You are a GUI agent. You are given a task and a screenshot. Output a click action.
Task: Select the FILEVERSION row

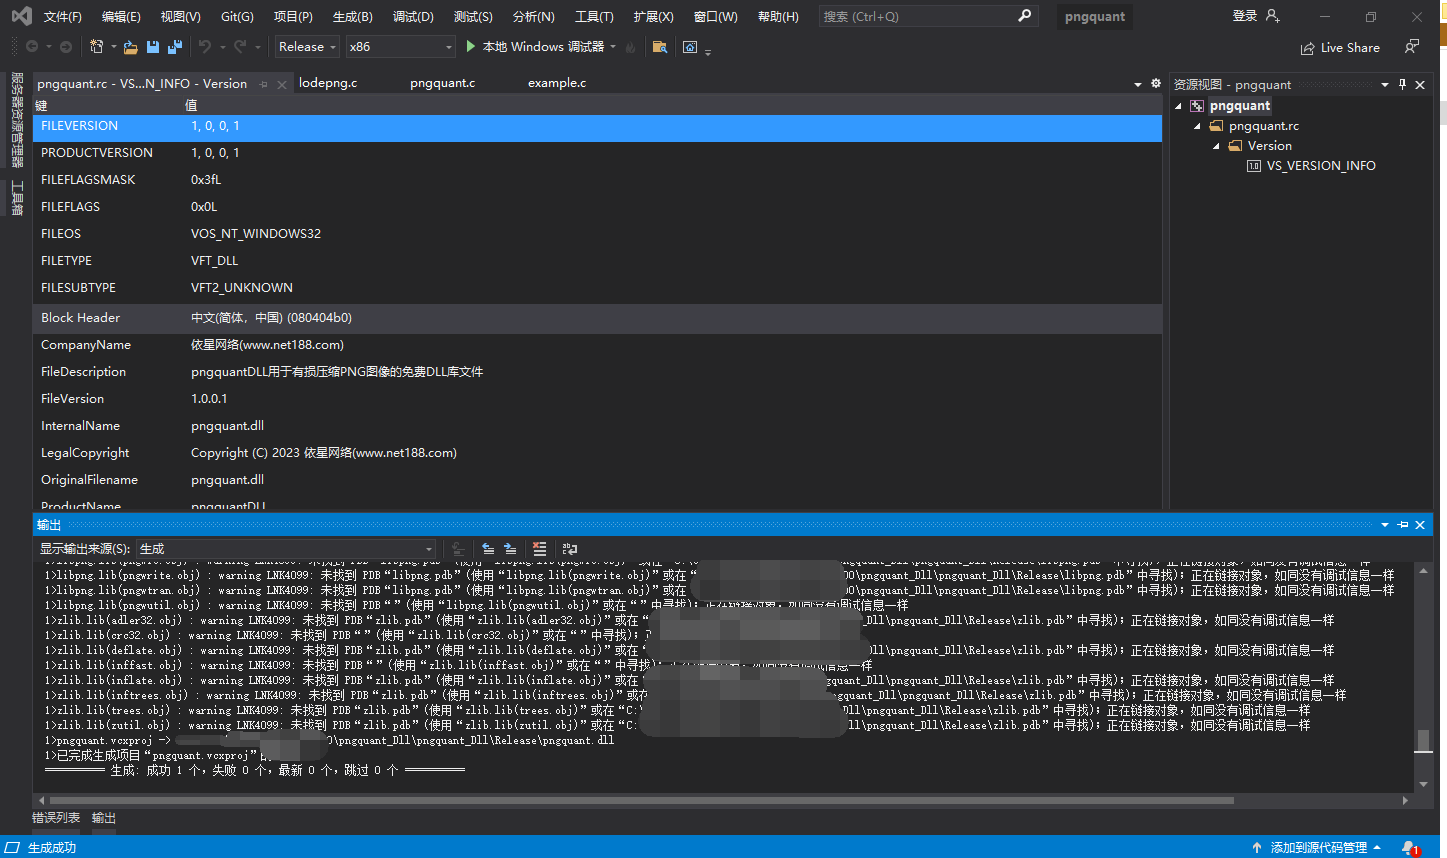click(597, 127)
